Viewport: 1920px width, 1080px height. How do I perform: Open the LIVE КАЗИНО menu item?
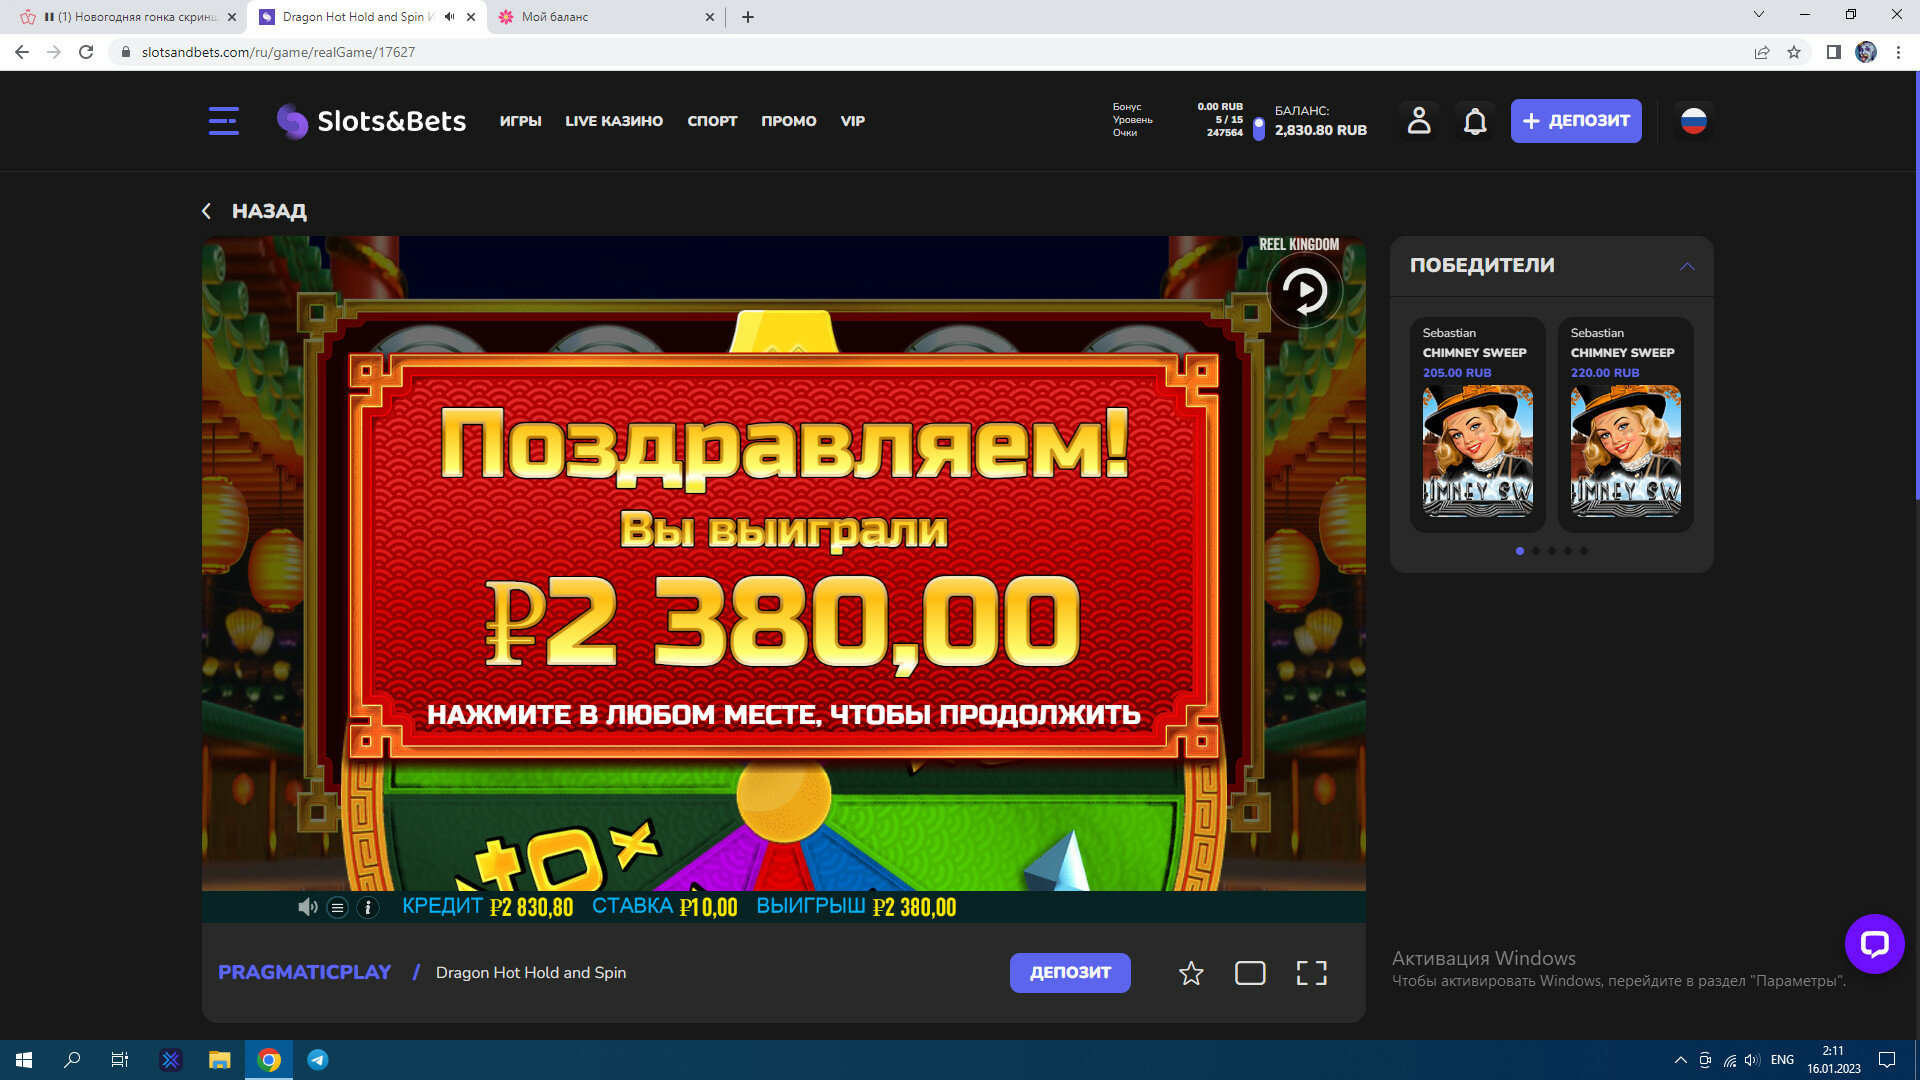tap(614, 121)
